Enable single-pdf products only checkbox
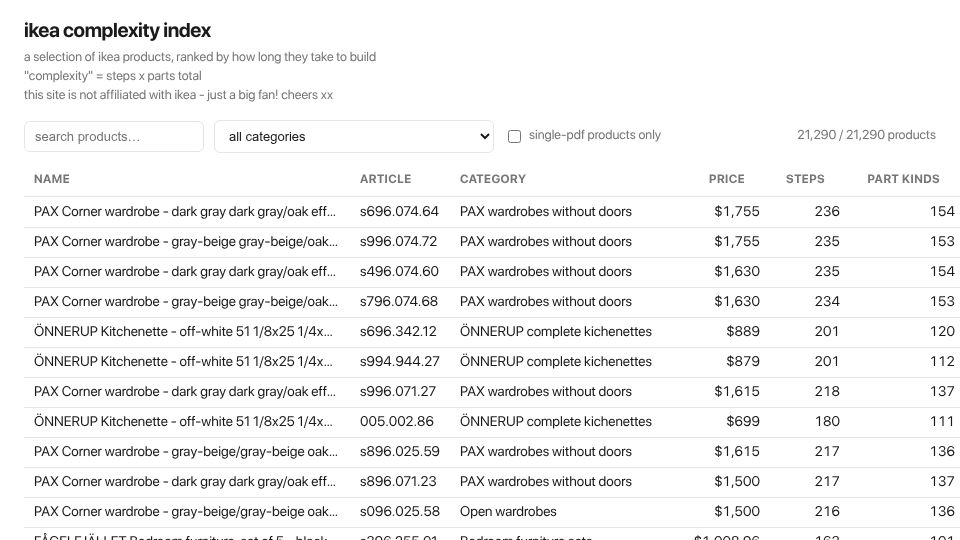Screen dimensions: 960x540 point(514,136)
